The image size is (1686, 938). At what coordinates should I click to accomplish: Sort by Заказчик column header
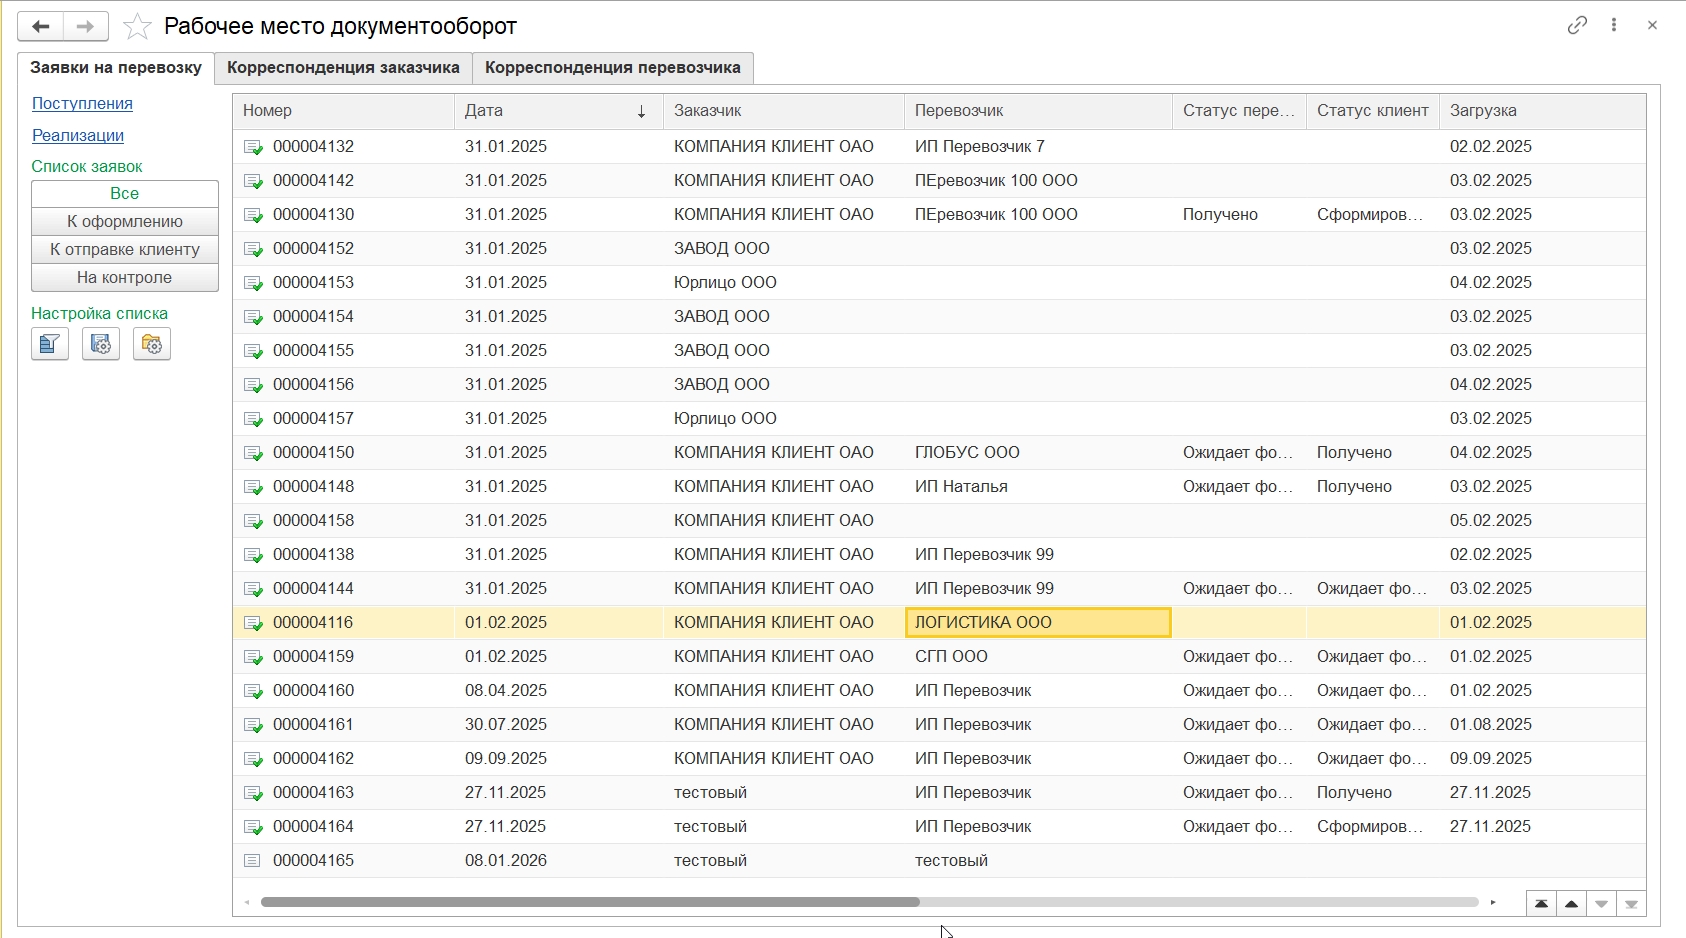pyautogui.click(x=784, y=111)
